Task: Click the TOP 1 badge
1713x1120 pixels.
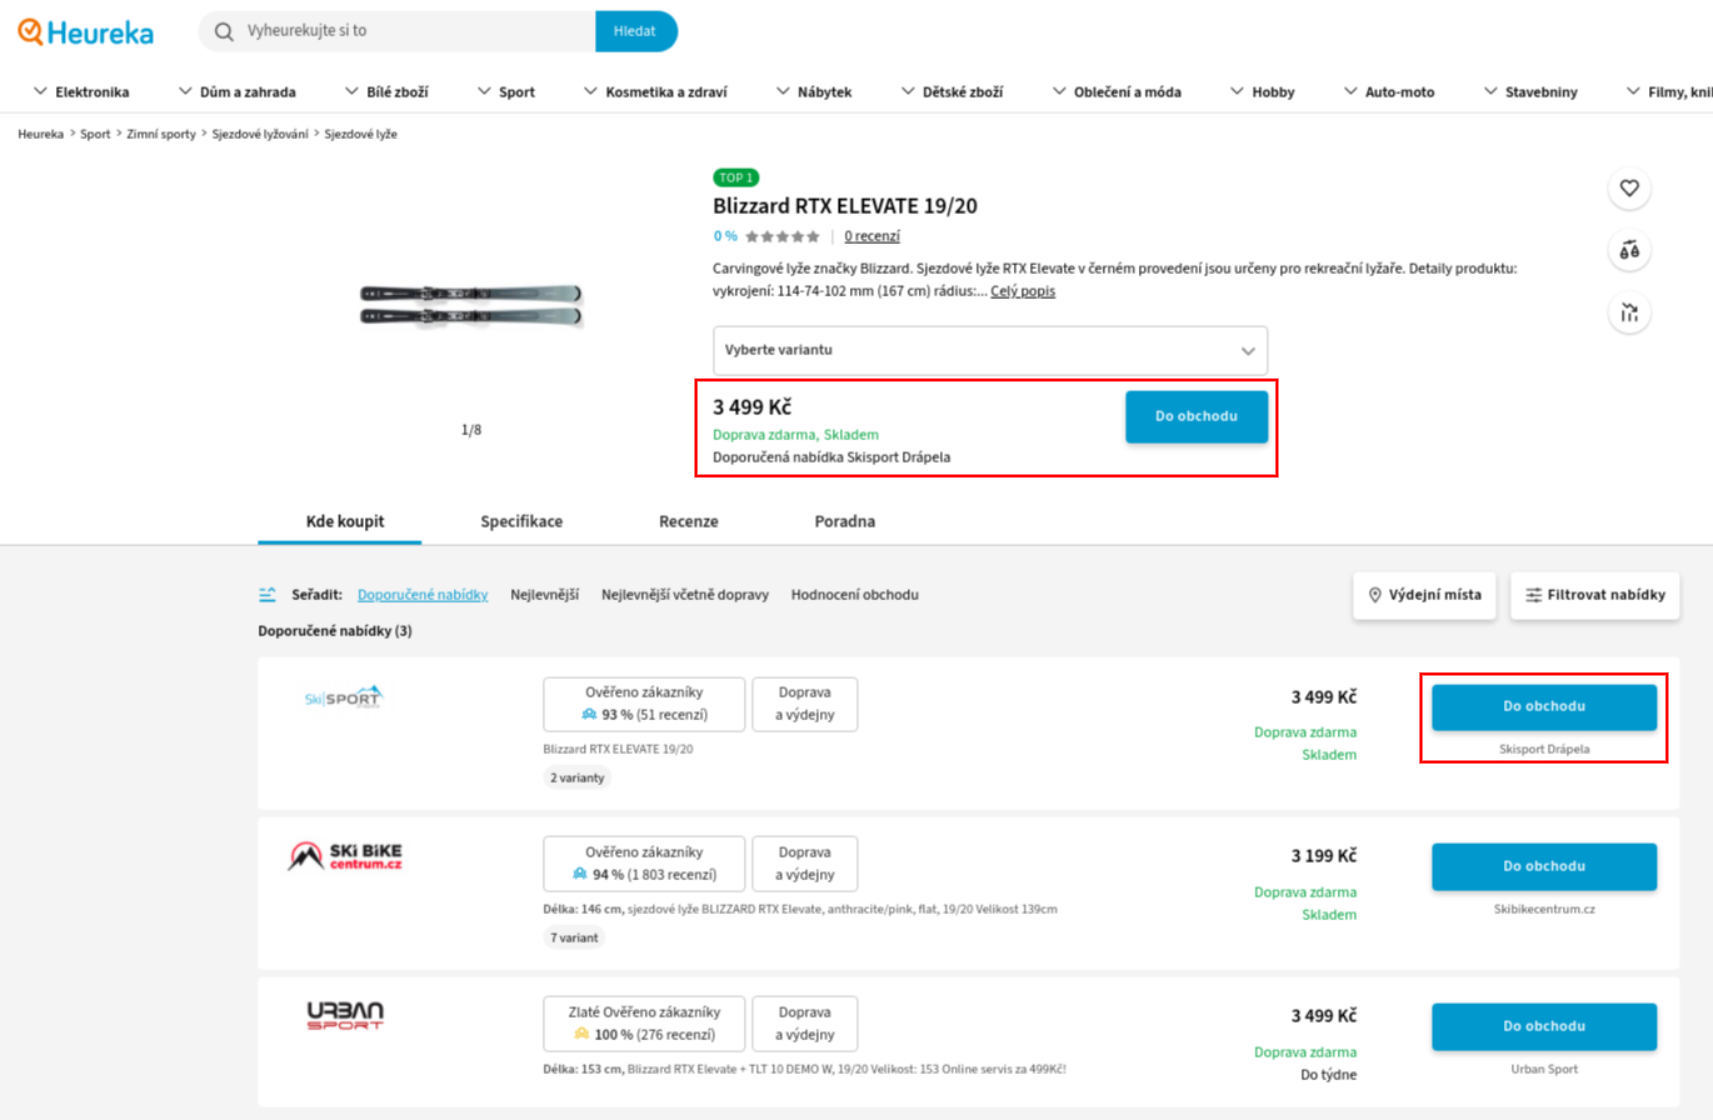Action: pos(736,178)
